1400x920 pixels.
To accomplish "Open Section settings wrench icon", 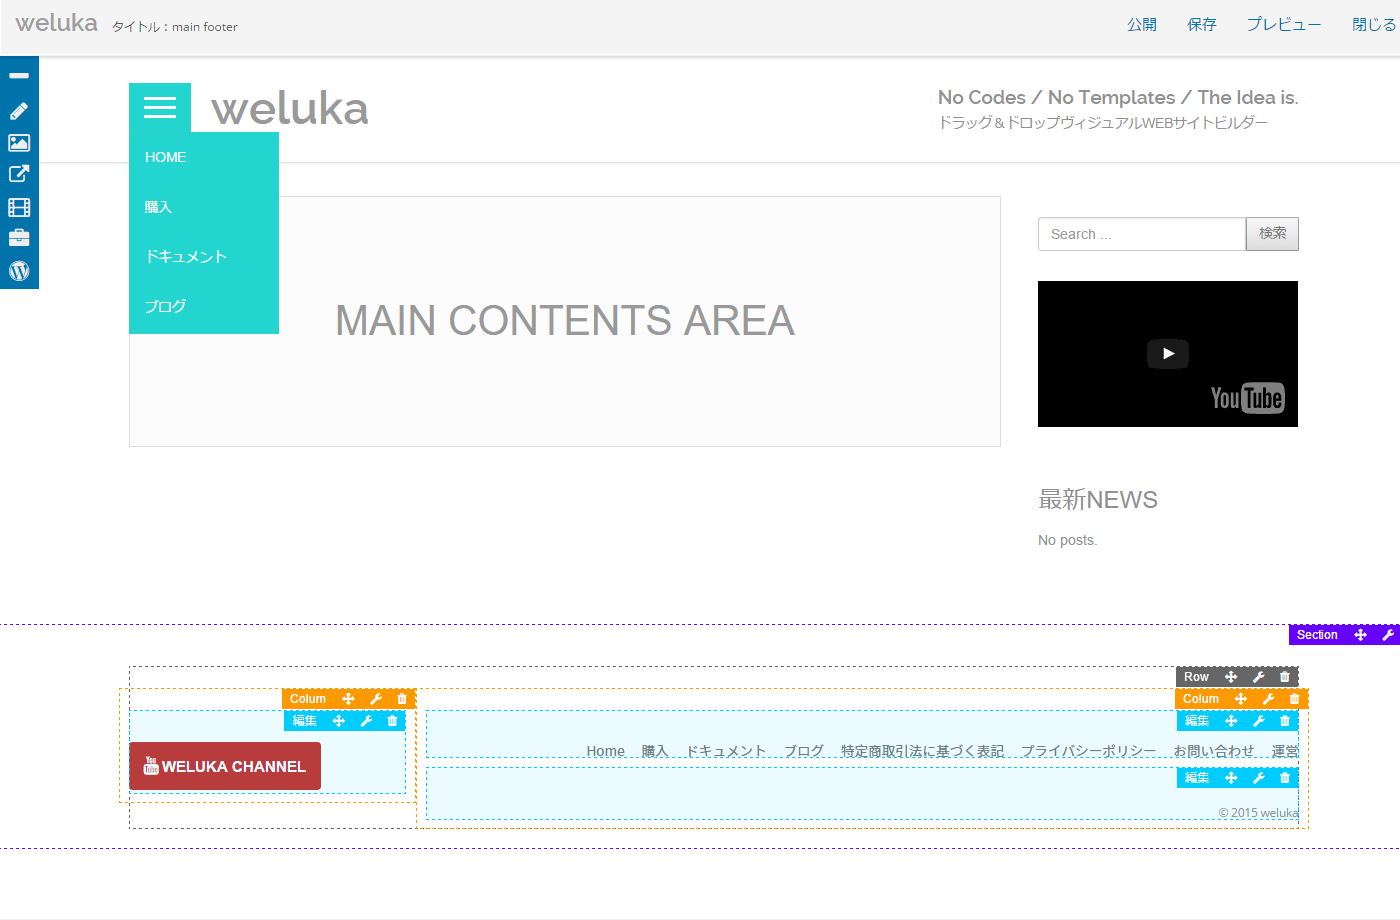I will tap(1388, 635).
